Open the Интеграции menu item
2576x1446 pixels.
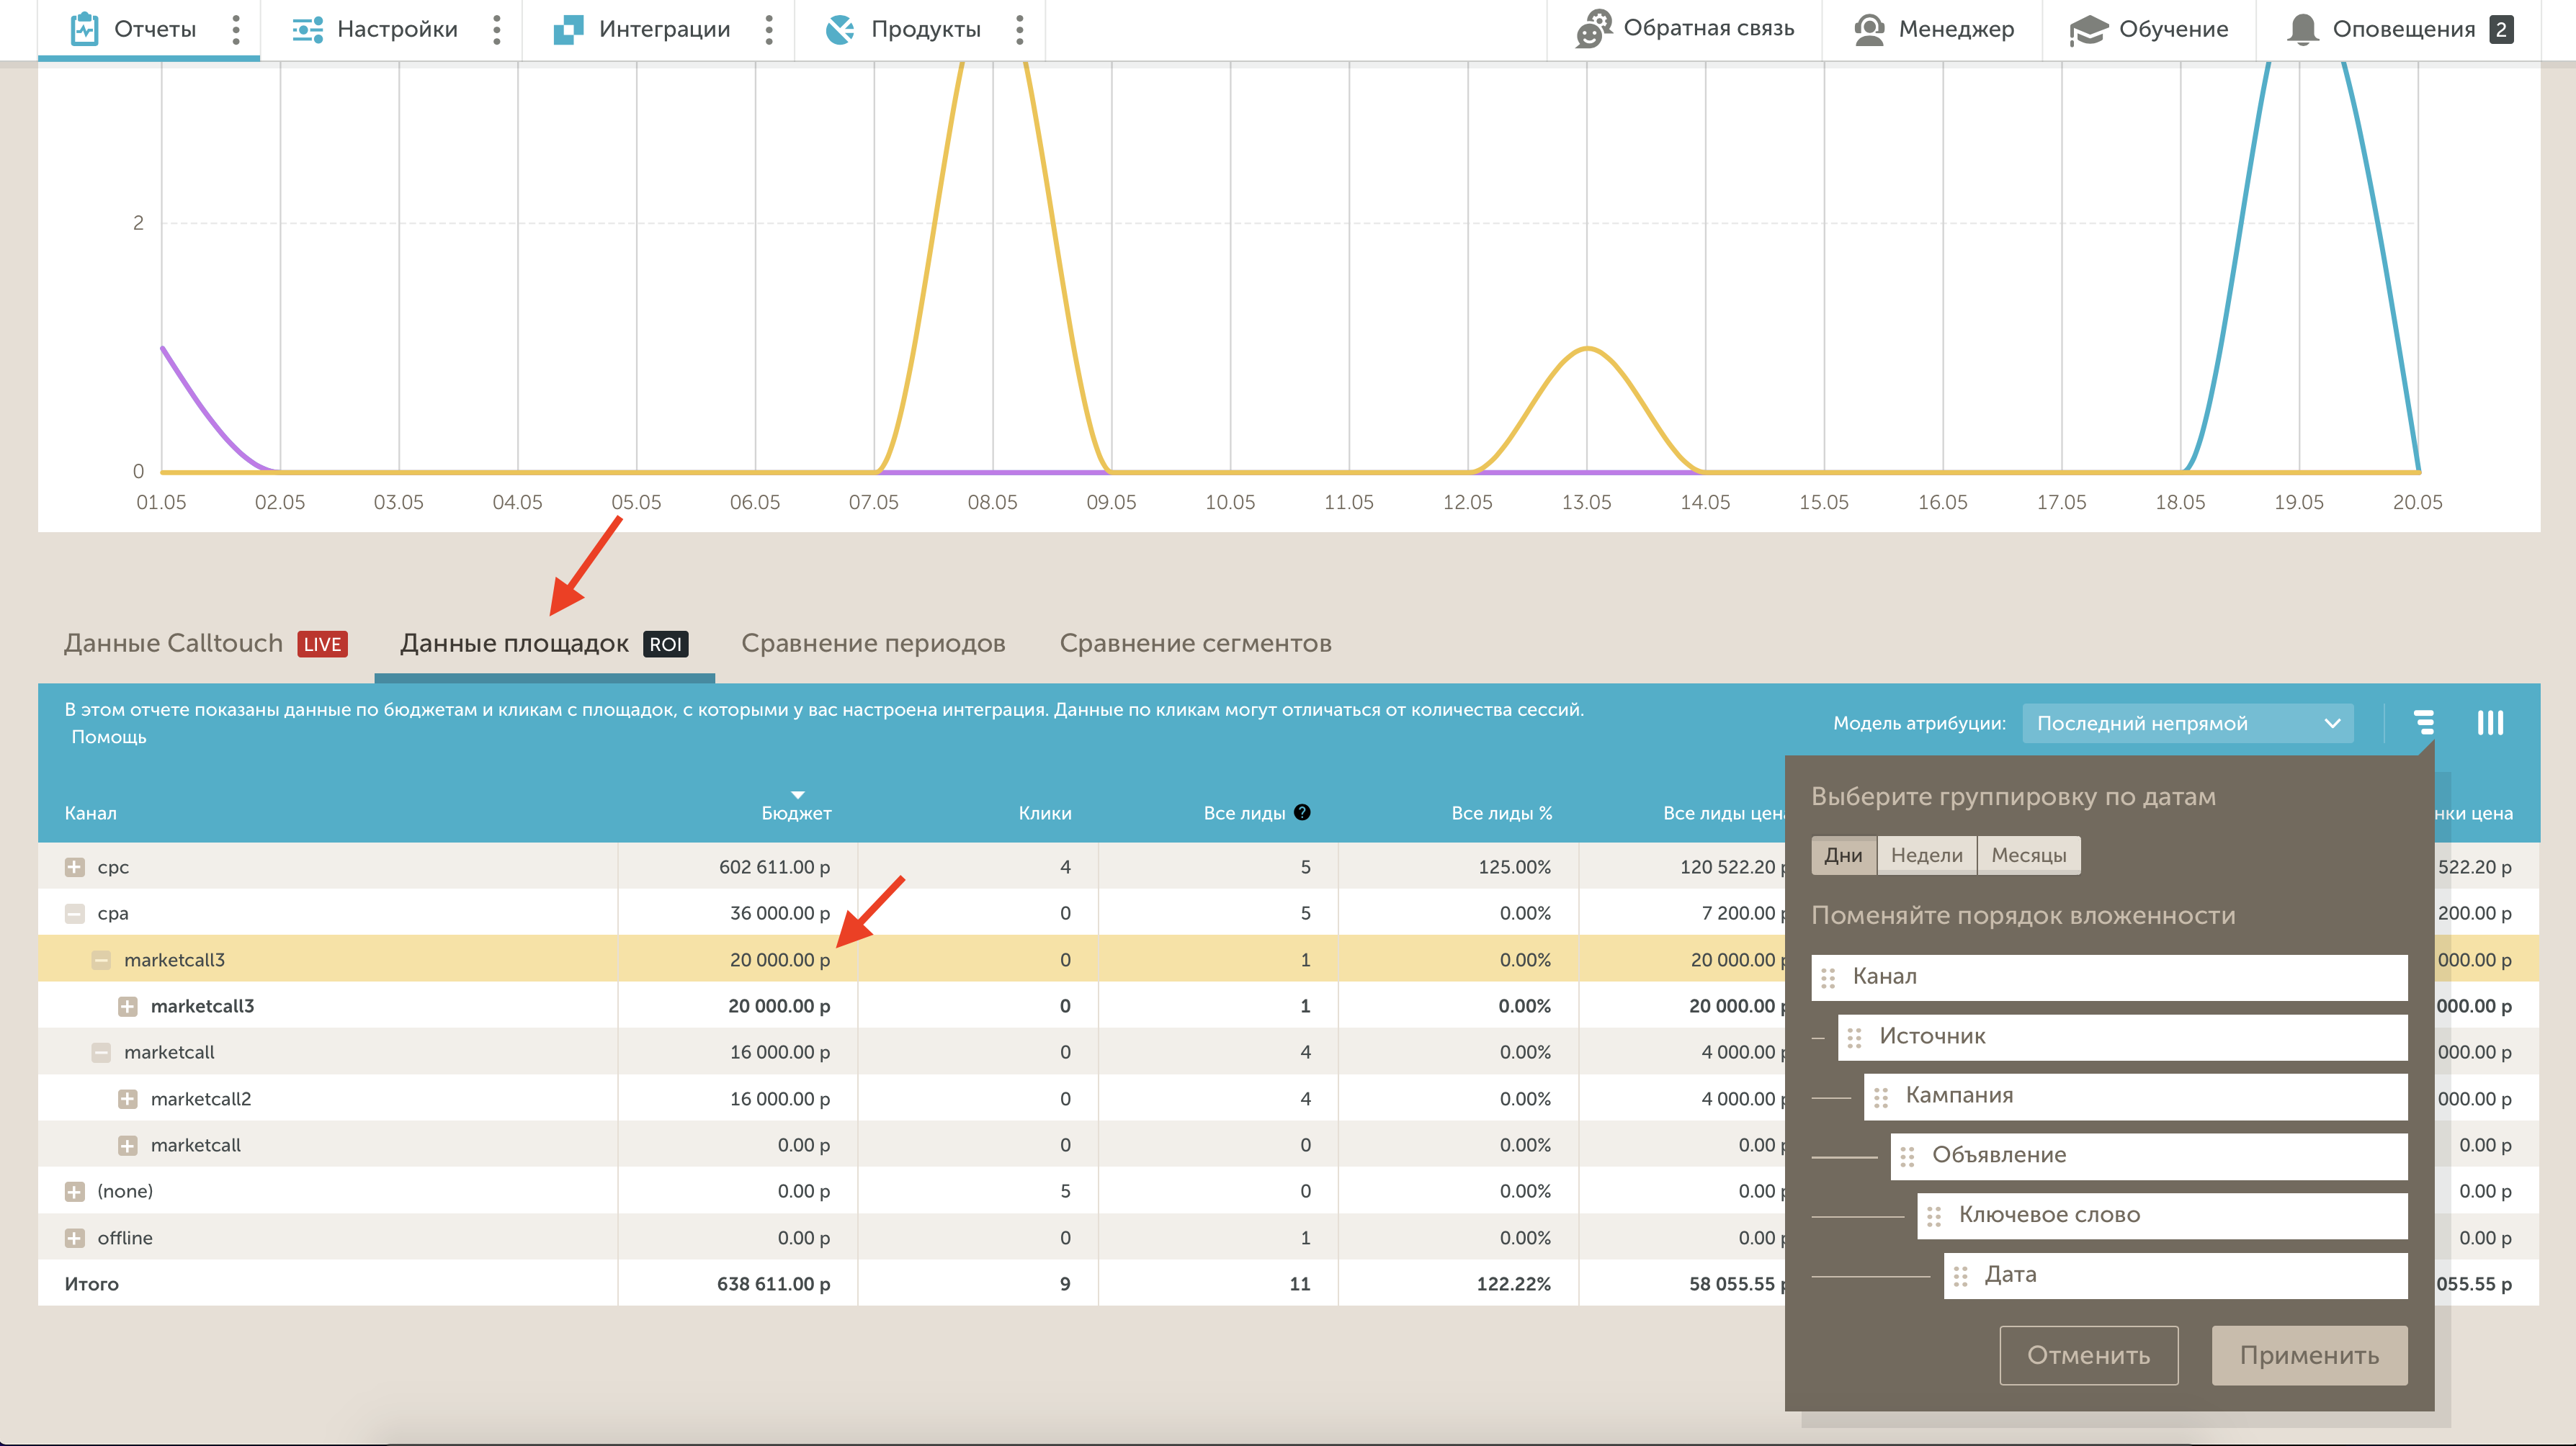642,29
